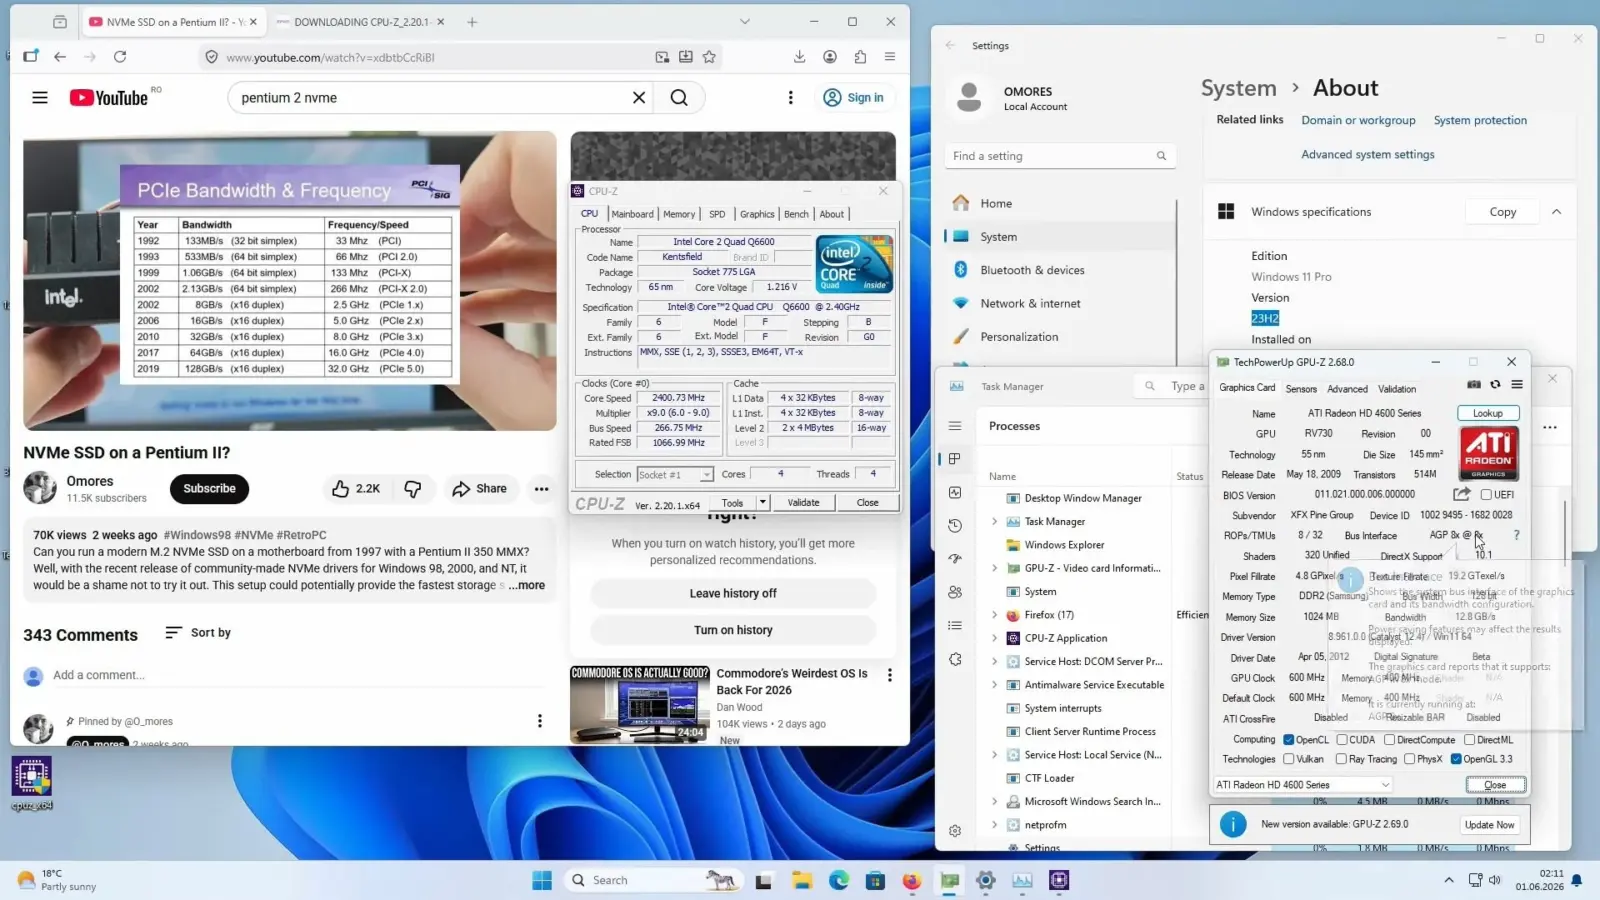This screenshot has height=900, width=1600.
Task: Click the NVMe SSD video thumbnail player
Action: [290, 281]
